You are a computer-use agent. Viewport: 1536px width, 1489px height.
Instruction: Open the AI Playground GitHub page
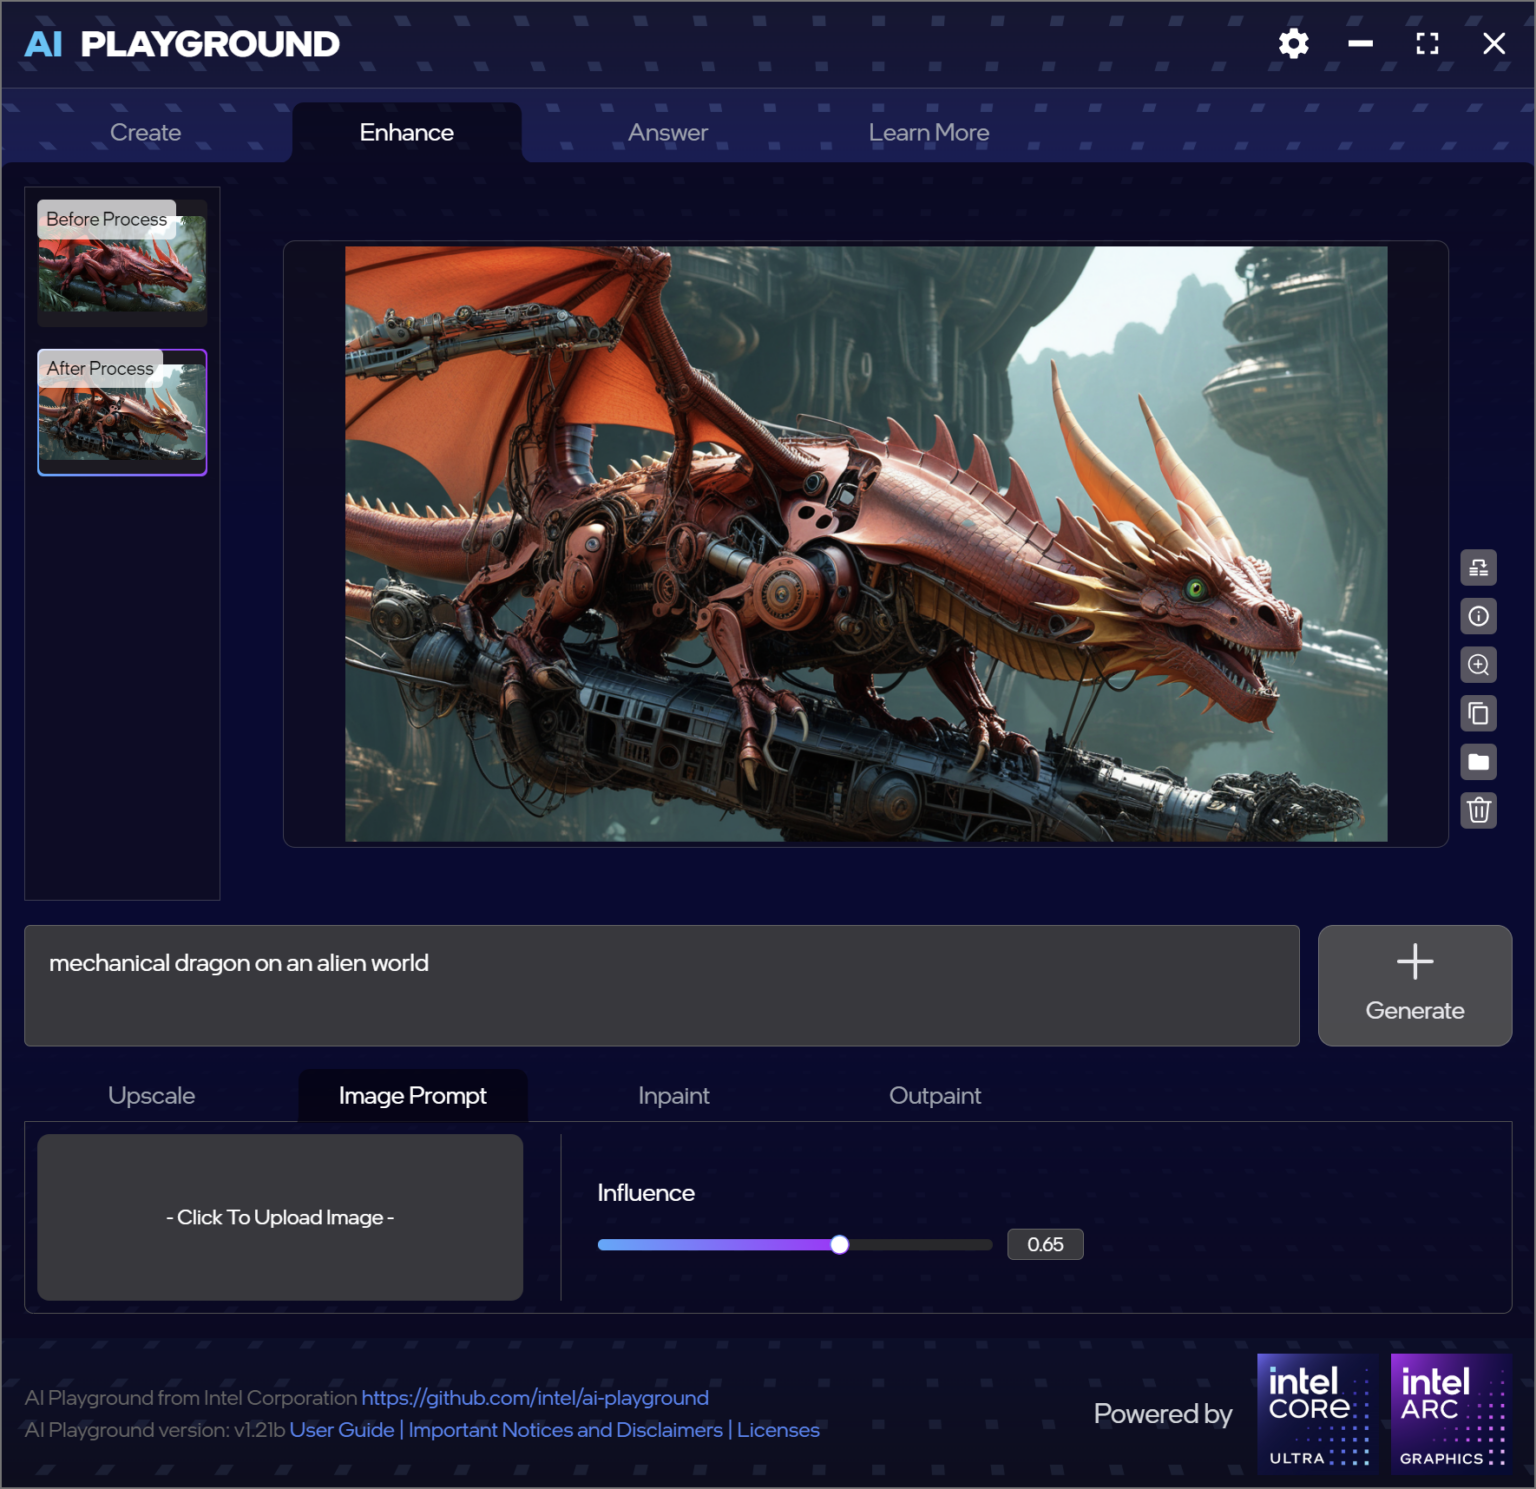coord(535,1397)
